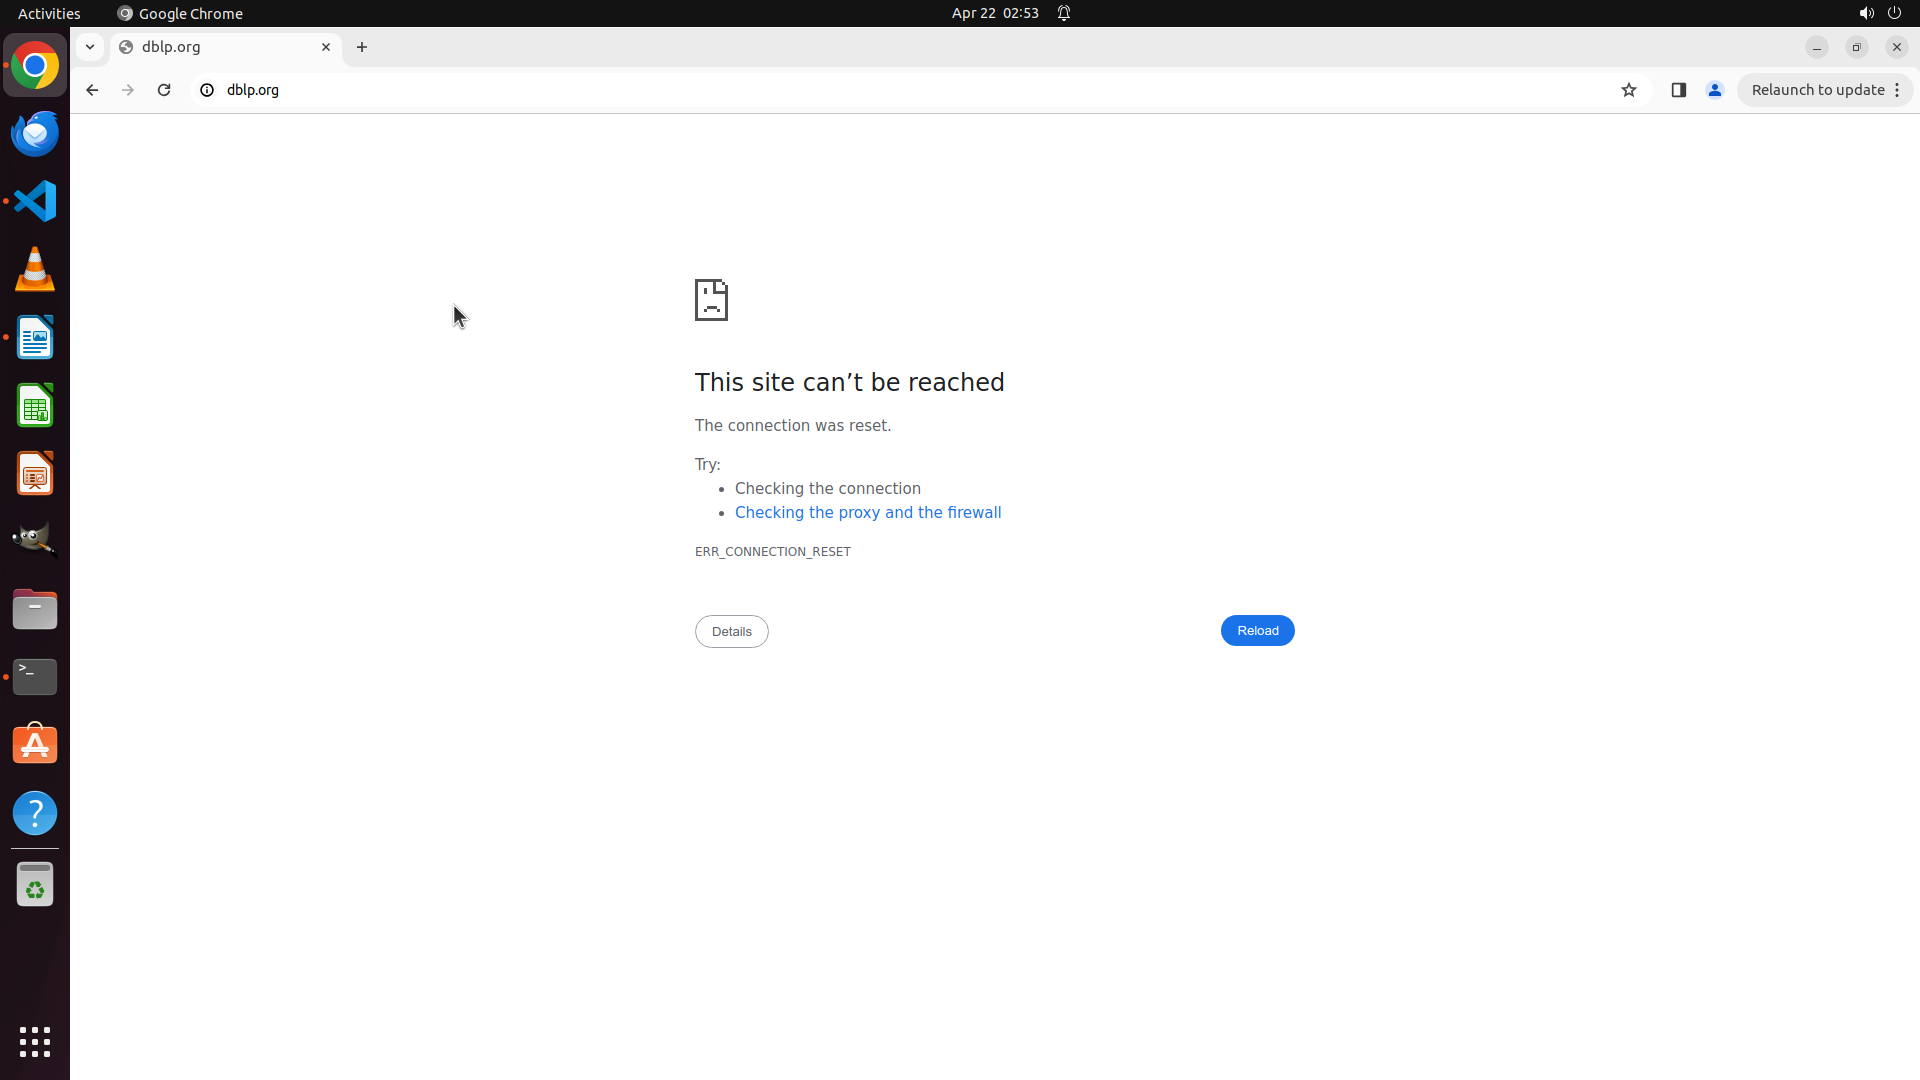Go back to the previous page
This screenshot has width=1920, height=1080.
[x=92, y=90]
